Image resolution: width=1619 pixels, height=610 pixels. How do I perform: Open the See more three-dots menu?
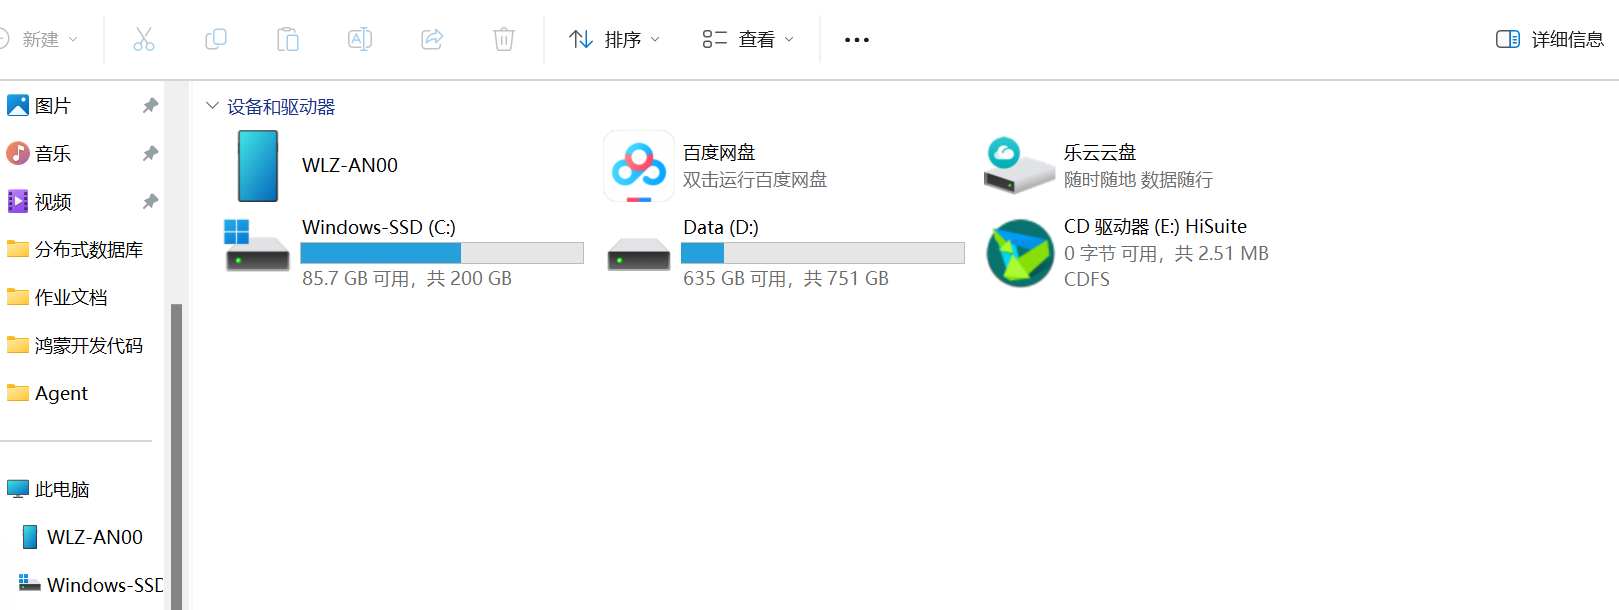pyautogui.click(x=857, y=39)
